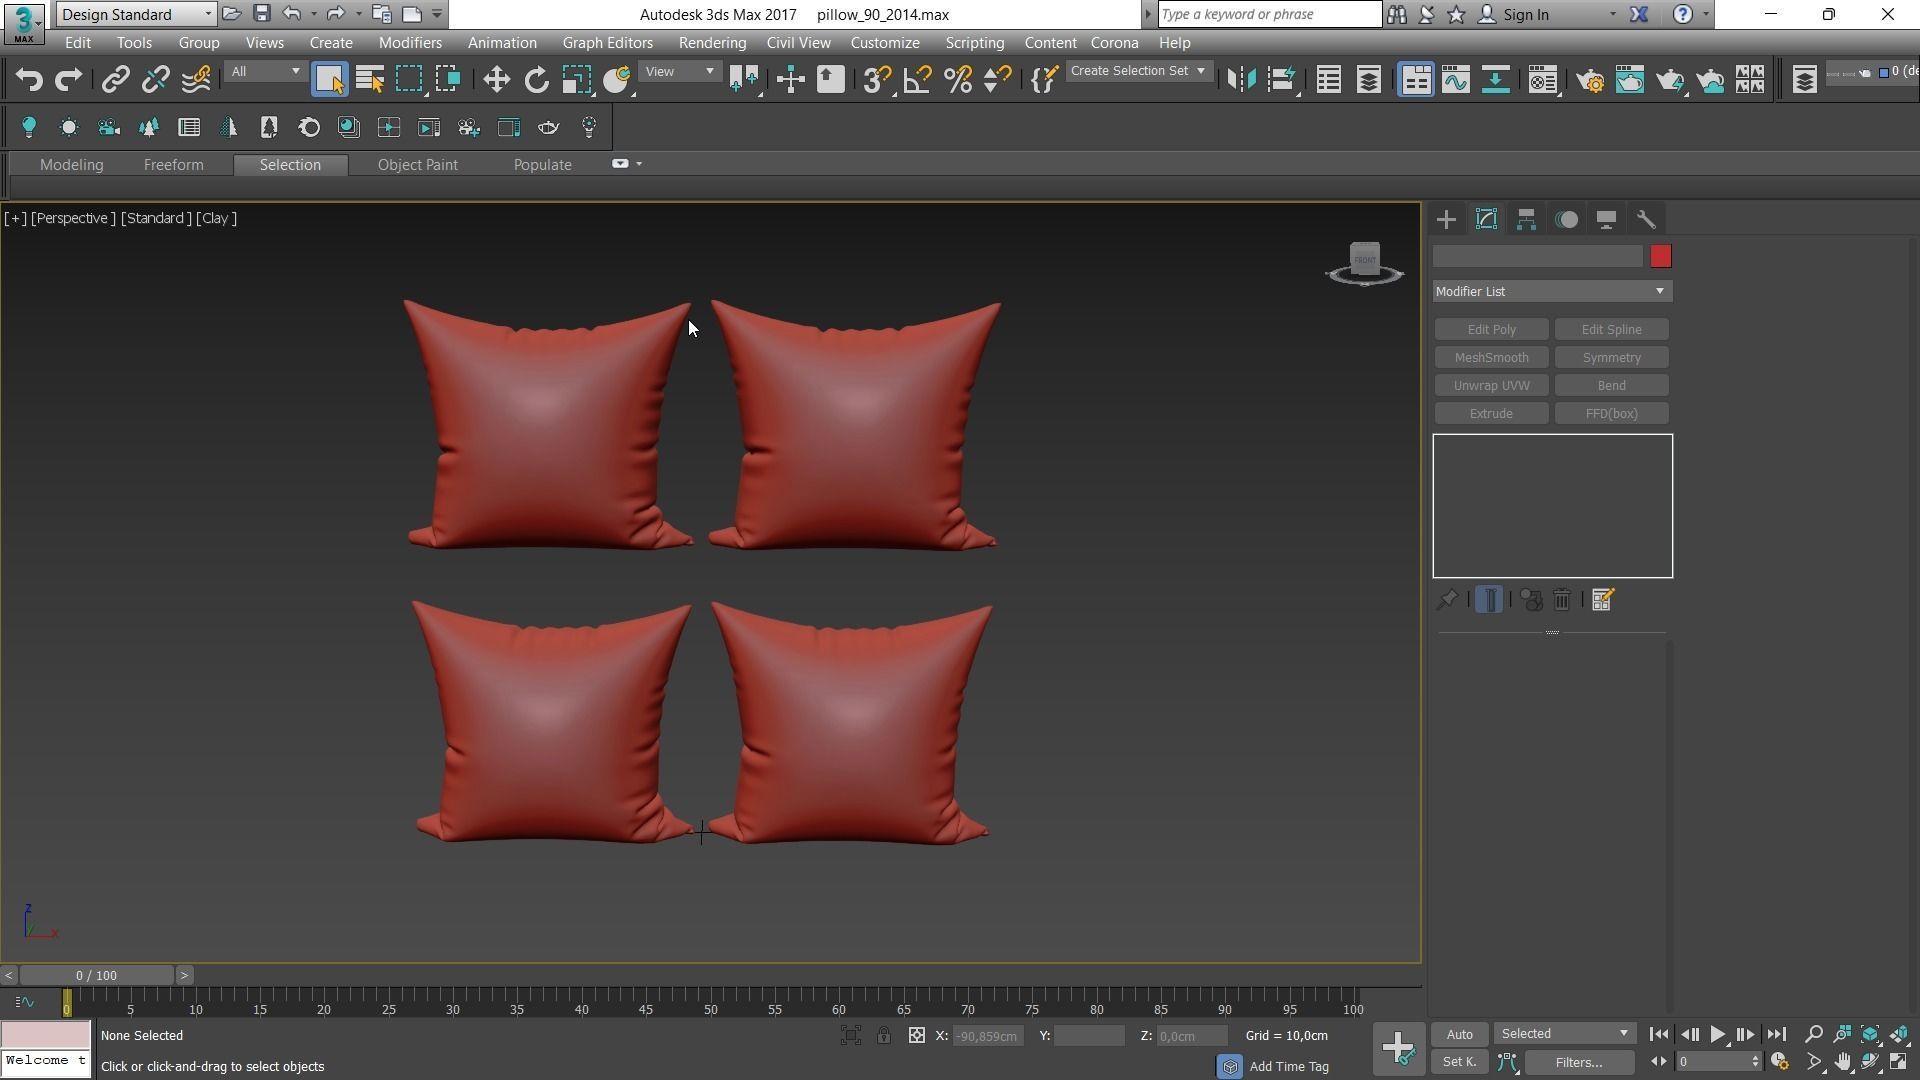Open the Hierarchy command panel tab
Image resolution: width=1920 pixels, height=1080 pixels.
point(1526,220)
